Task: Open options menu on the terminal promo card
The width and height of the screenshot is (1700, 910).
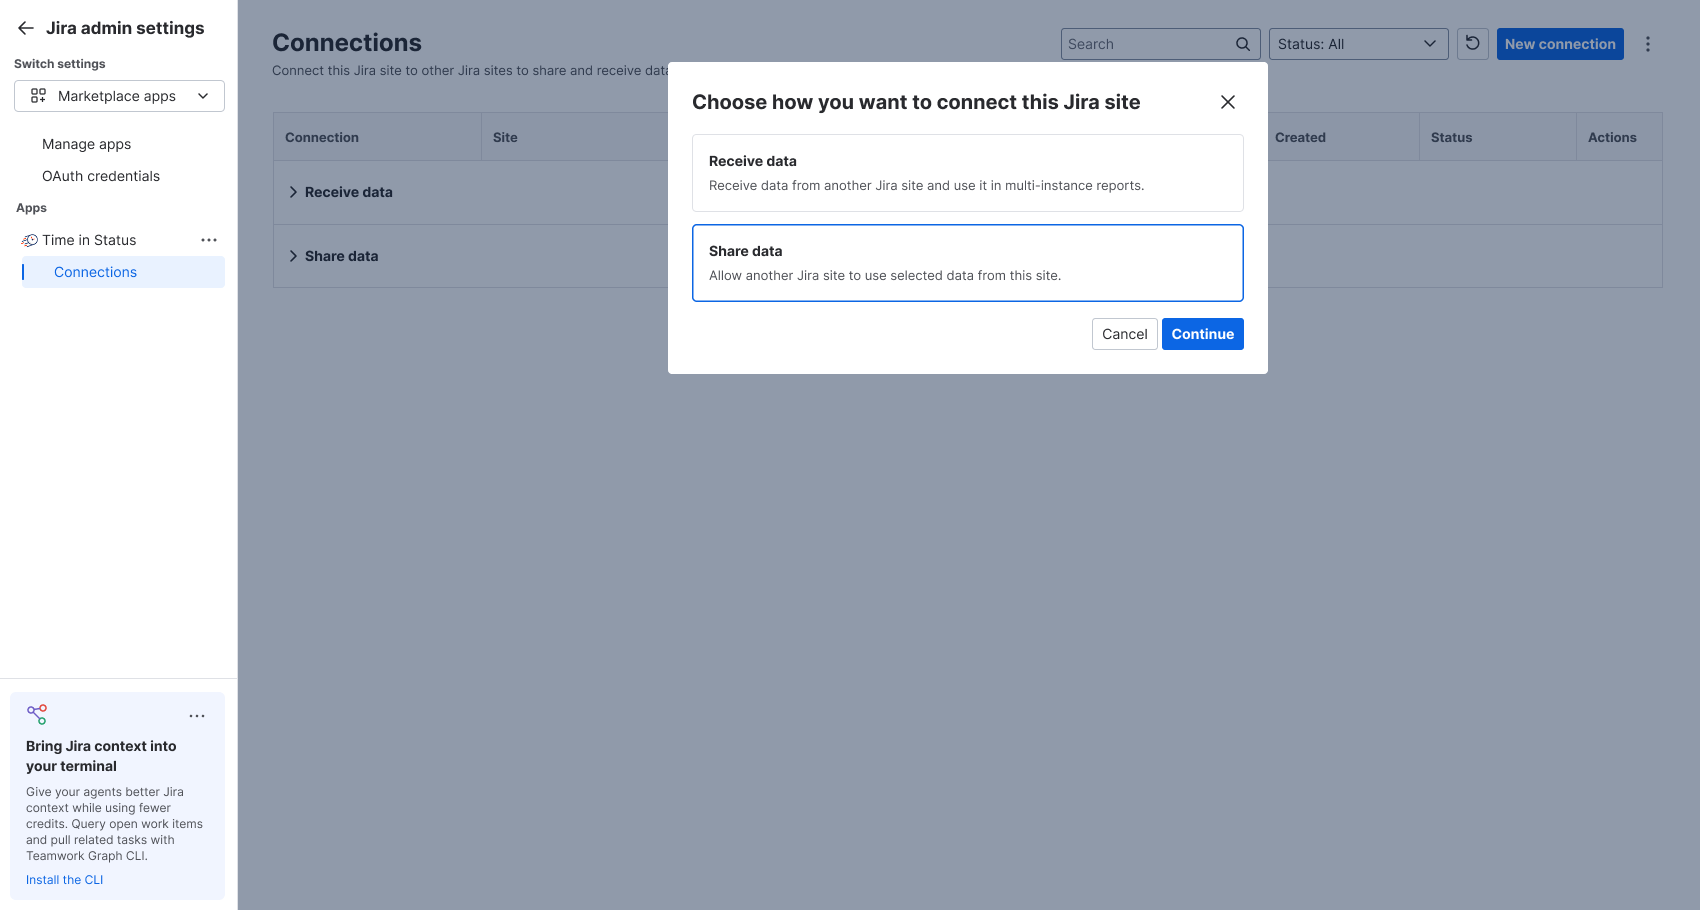Action: point(197,716)
